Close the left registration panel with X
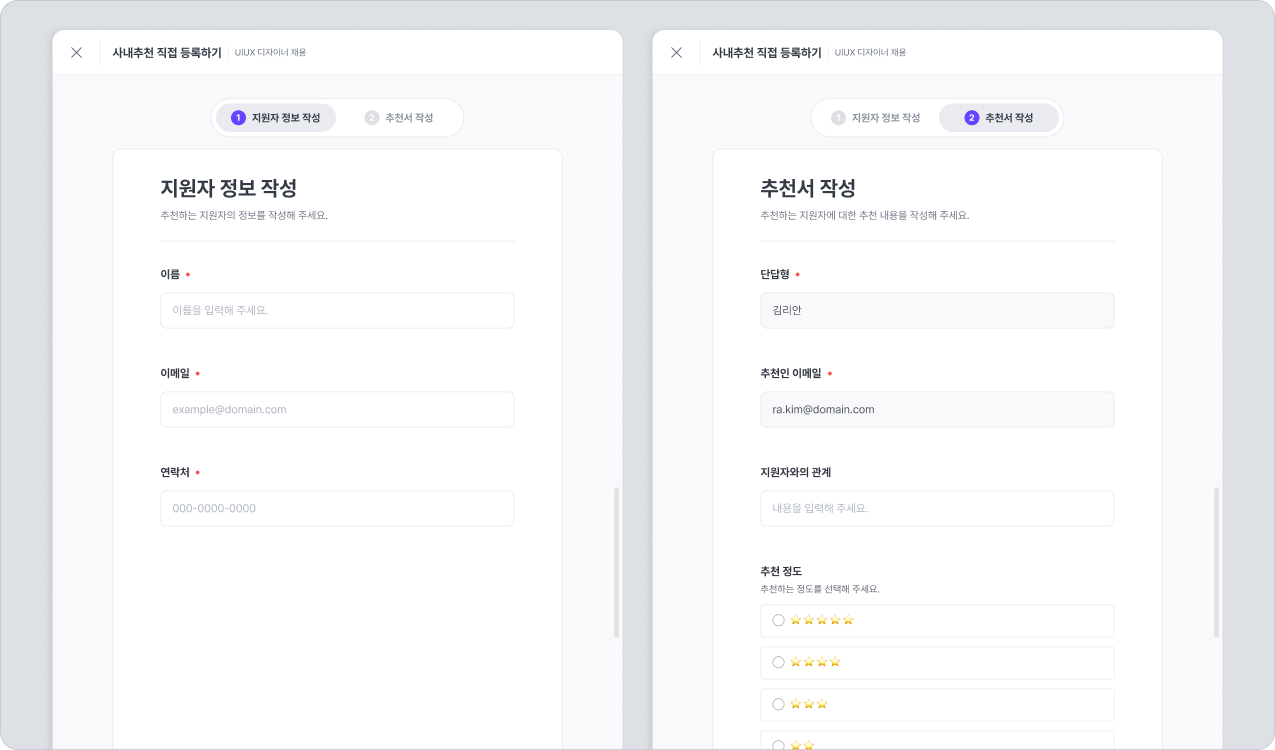The image size is (1275, 750). click(x=76, y=53)
